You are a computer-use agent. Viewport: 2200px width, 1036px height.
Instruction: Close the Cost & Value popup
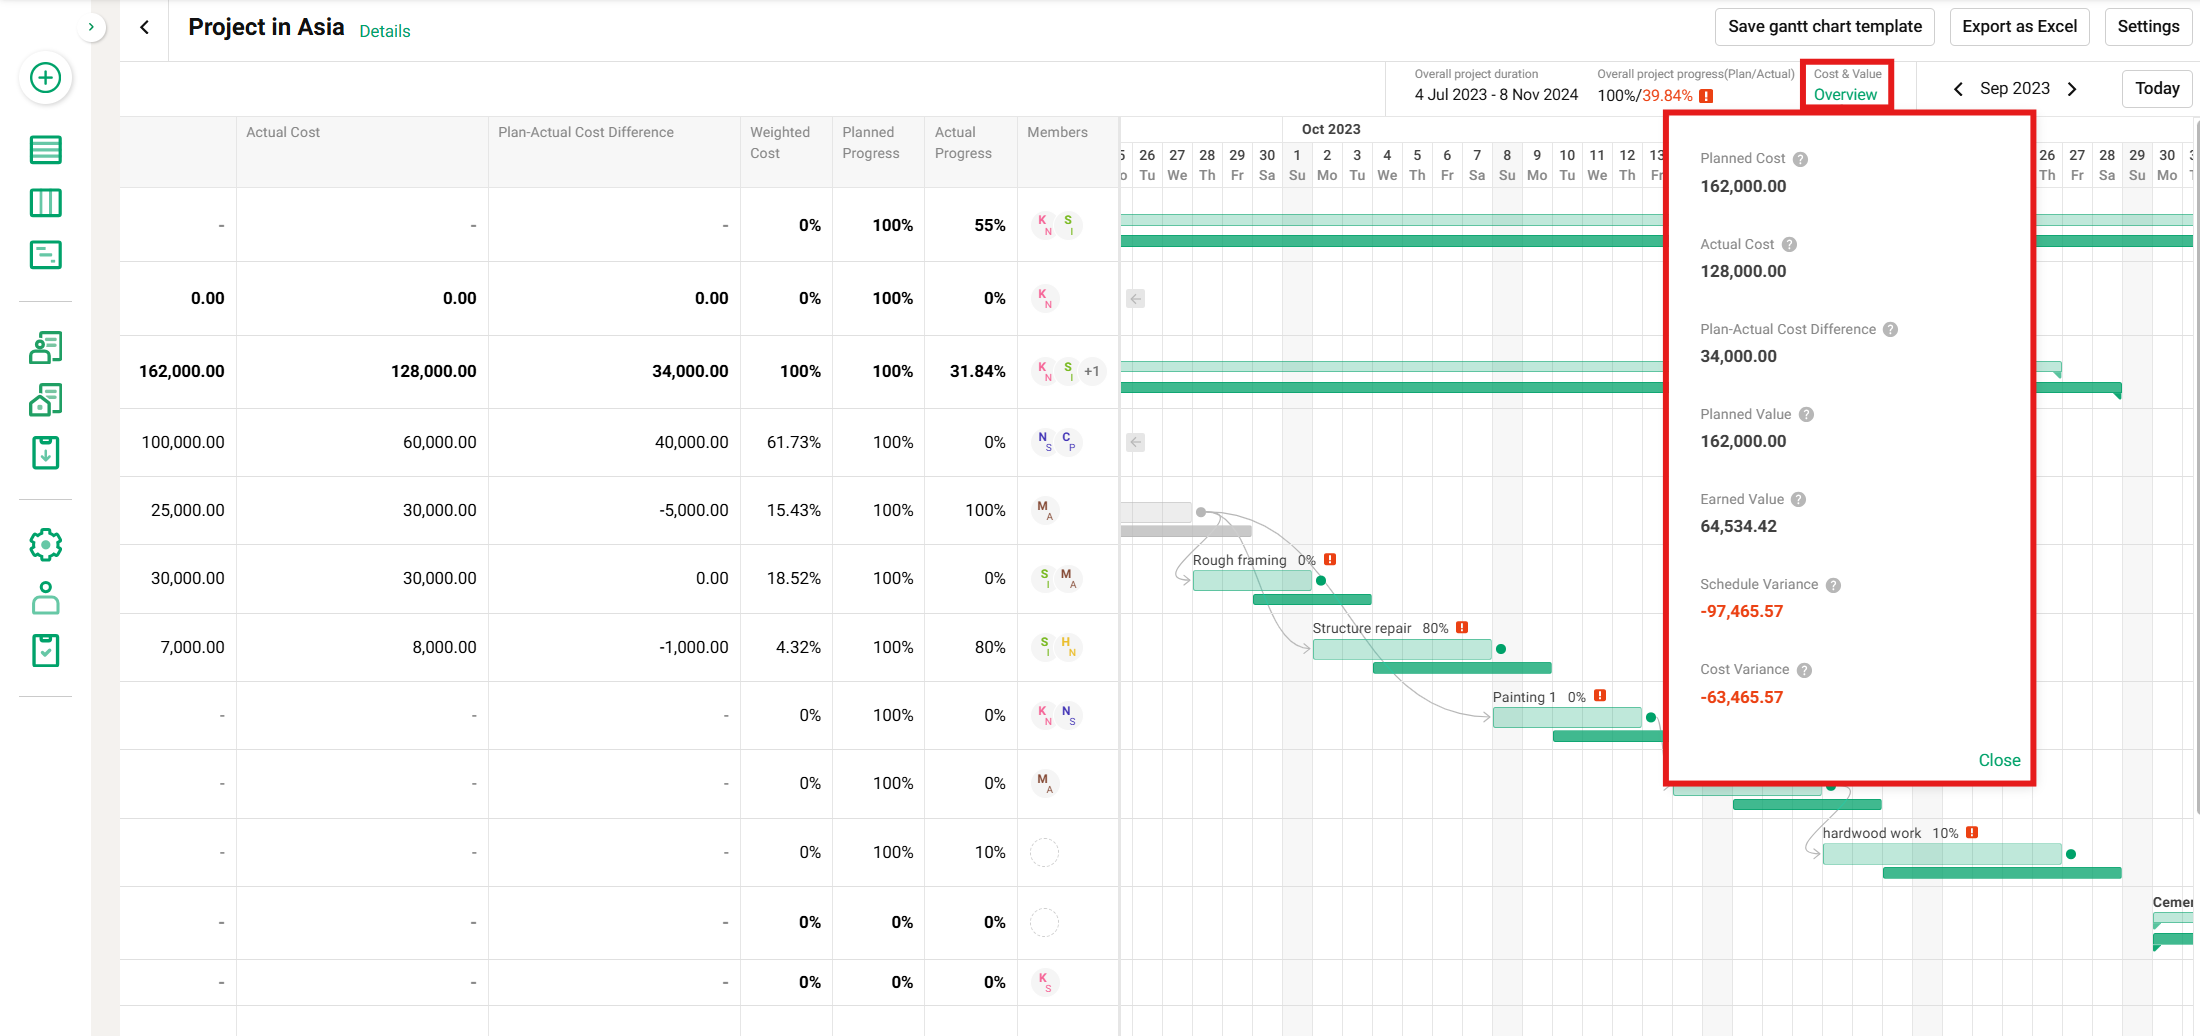tap(1999, 760)
